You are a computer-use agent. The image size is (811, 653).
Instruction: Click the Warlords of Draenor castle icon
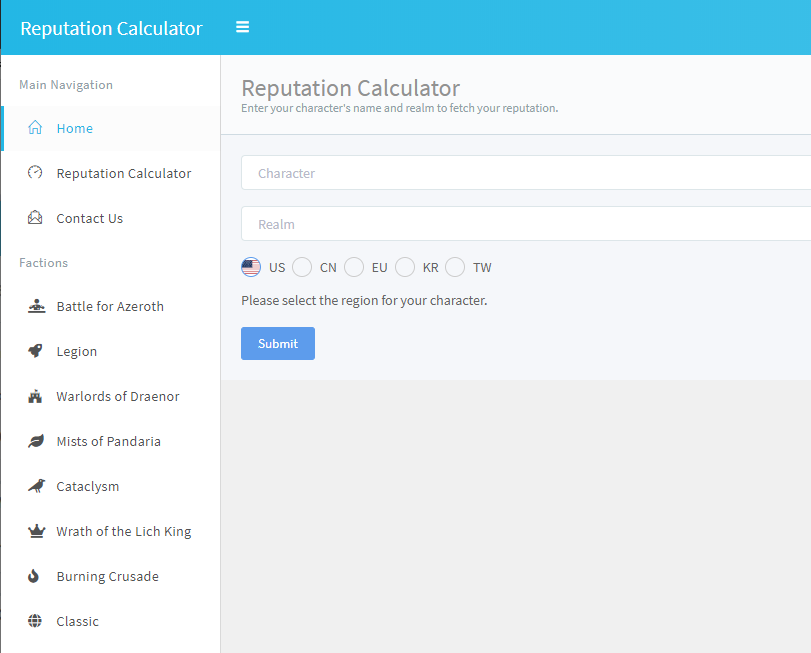[x=35, y=397]
